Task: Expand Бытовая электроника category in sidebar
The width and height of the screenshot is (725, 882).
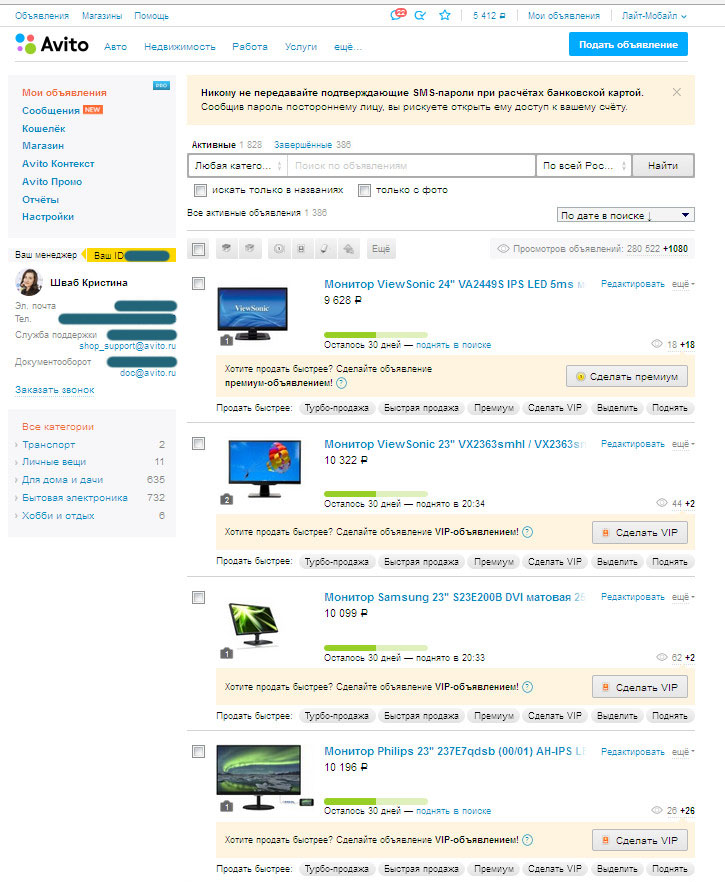Action: coord(74,498)
